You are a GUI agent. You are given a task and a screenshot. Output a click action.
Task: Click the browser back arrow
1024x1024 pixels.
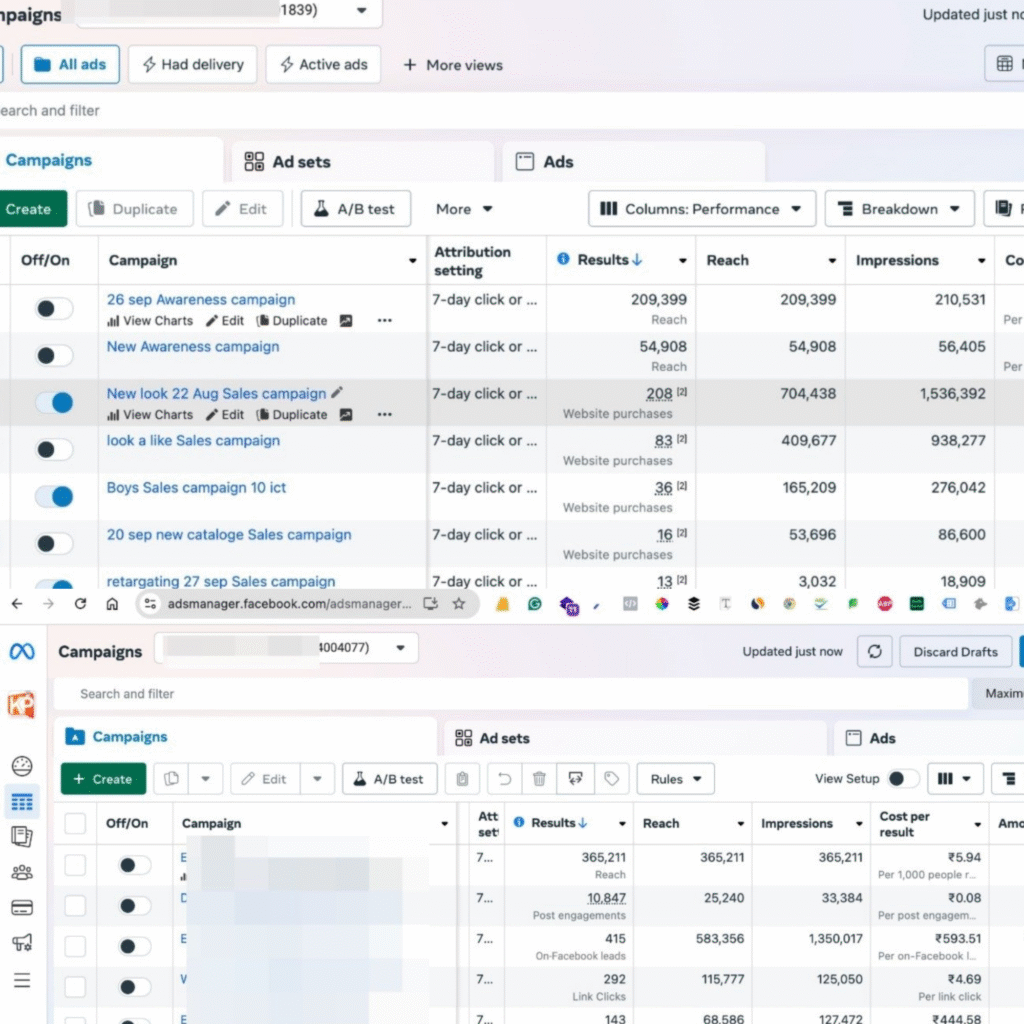coord(17,603)
